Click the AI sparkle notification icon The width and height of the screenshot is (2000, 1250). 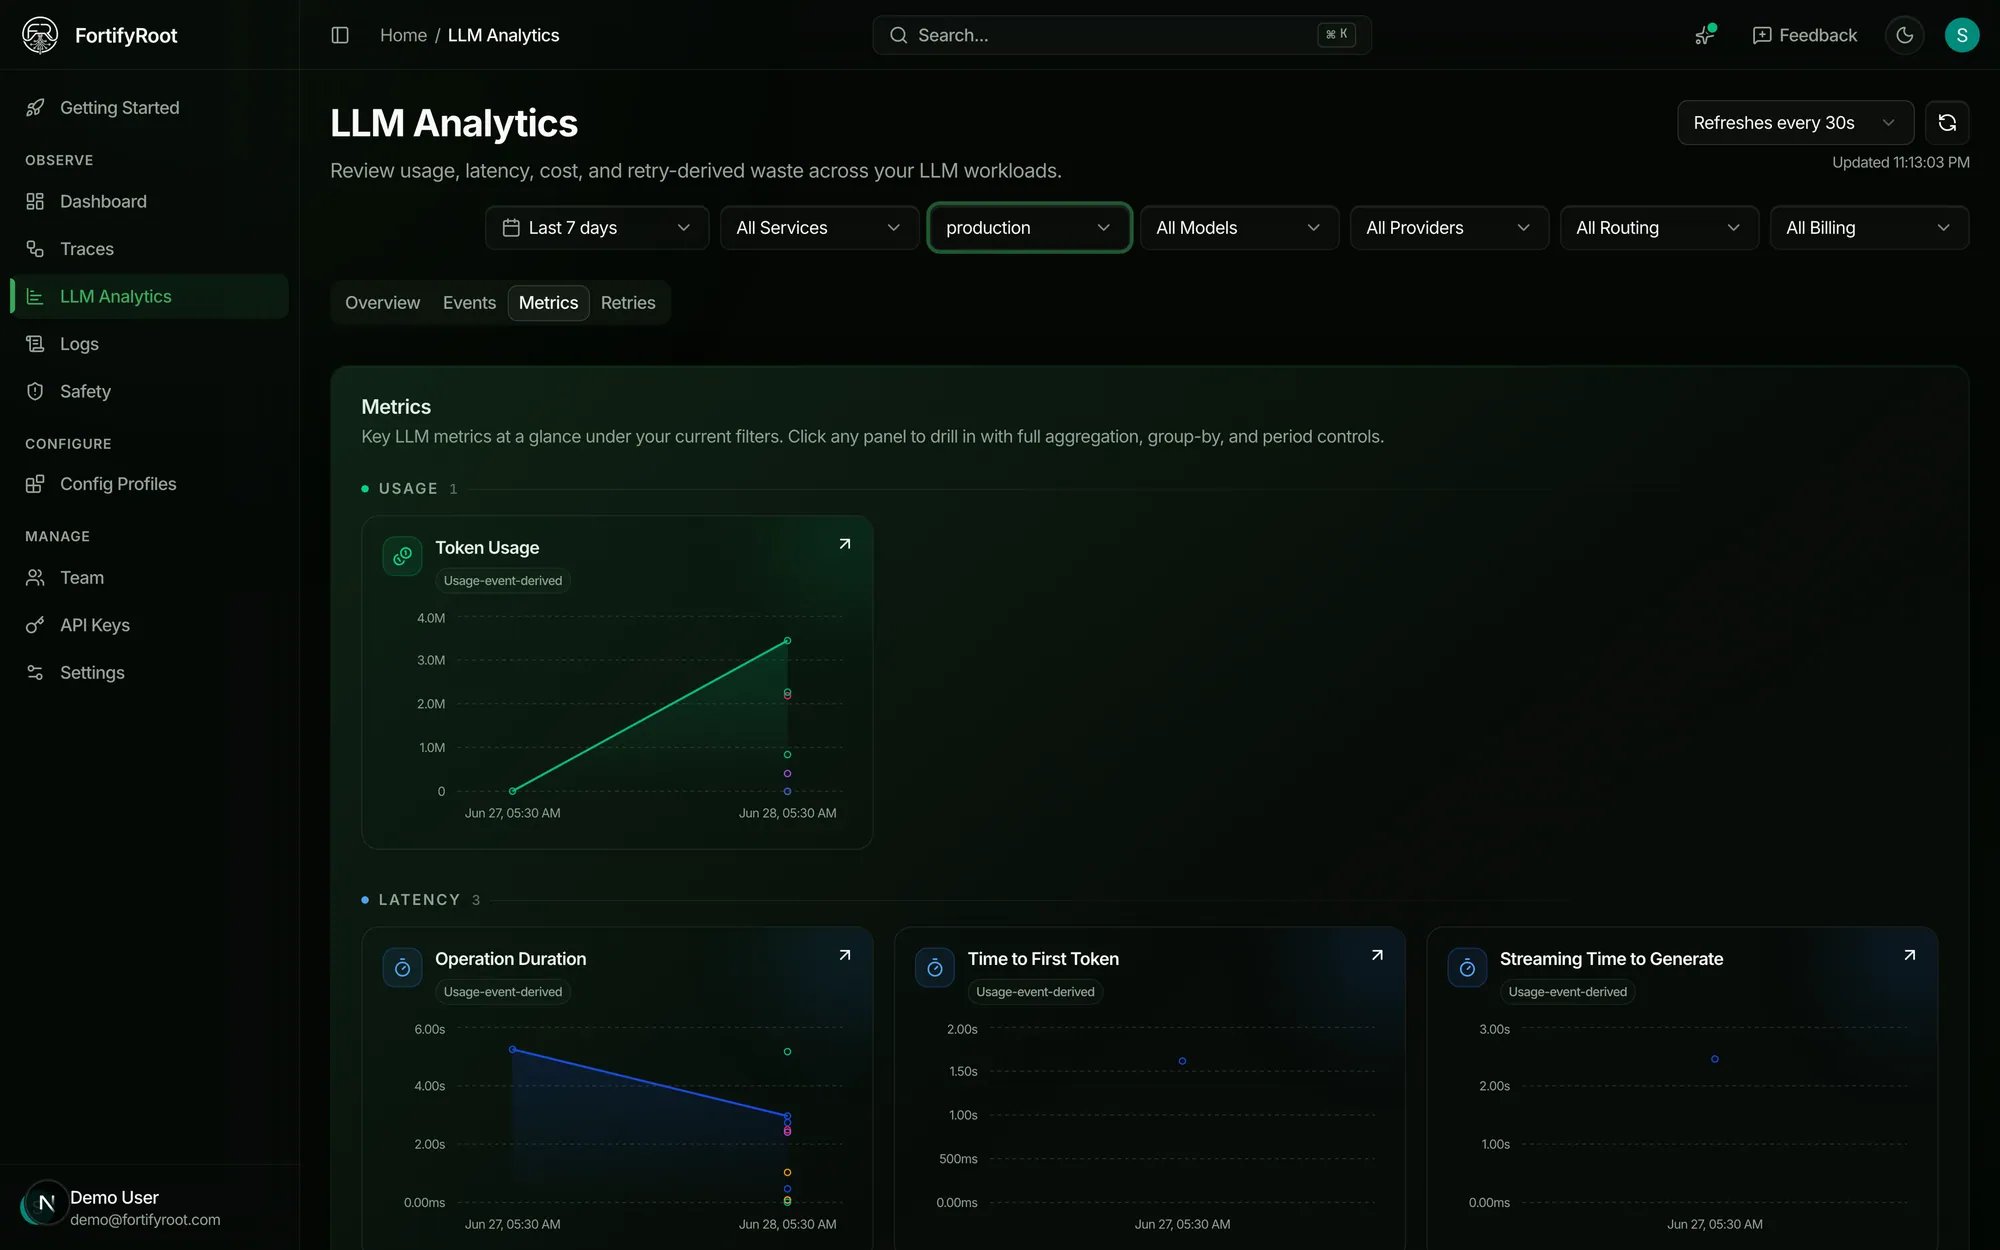coord(1705,35)
